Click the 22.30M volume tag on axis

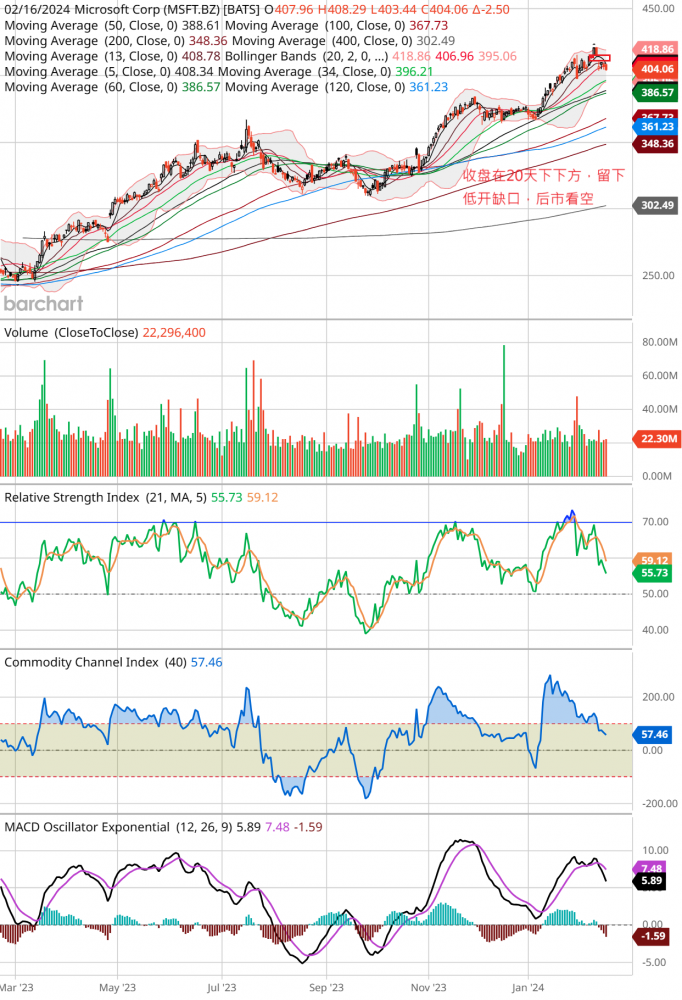coord(656,439)
